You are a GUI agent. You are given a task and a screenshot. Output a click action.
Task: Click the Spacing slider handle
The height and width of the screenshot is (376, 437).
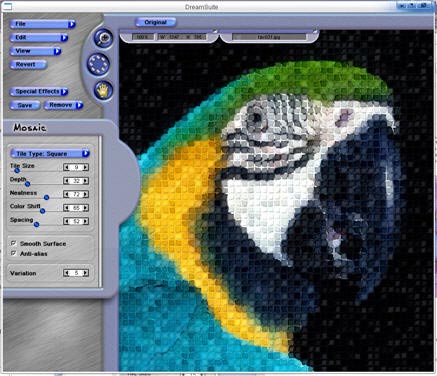click(x=37, y=224)
